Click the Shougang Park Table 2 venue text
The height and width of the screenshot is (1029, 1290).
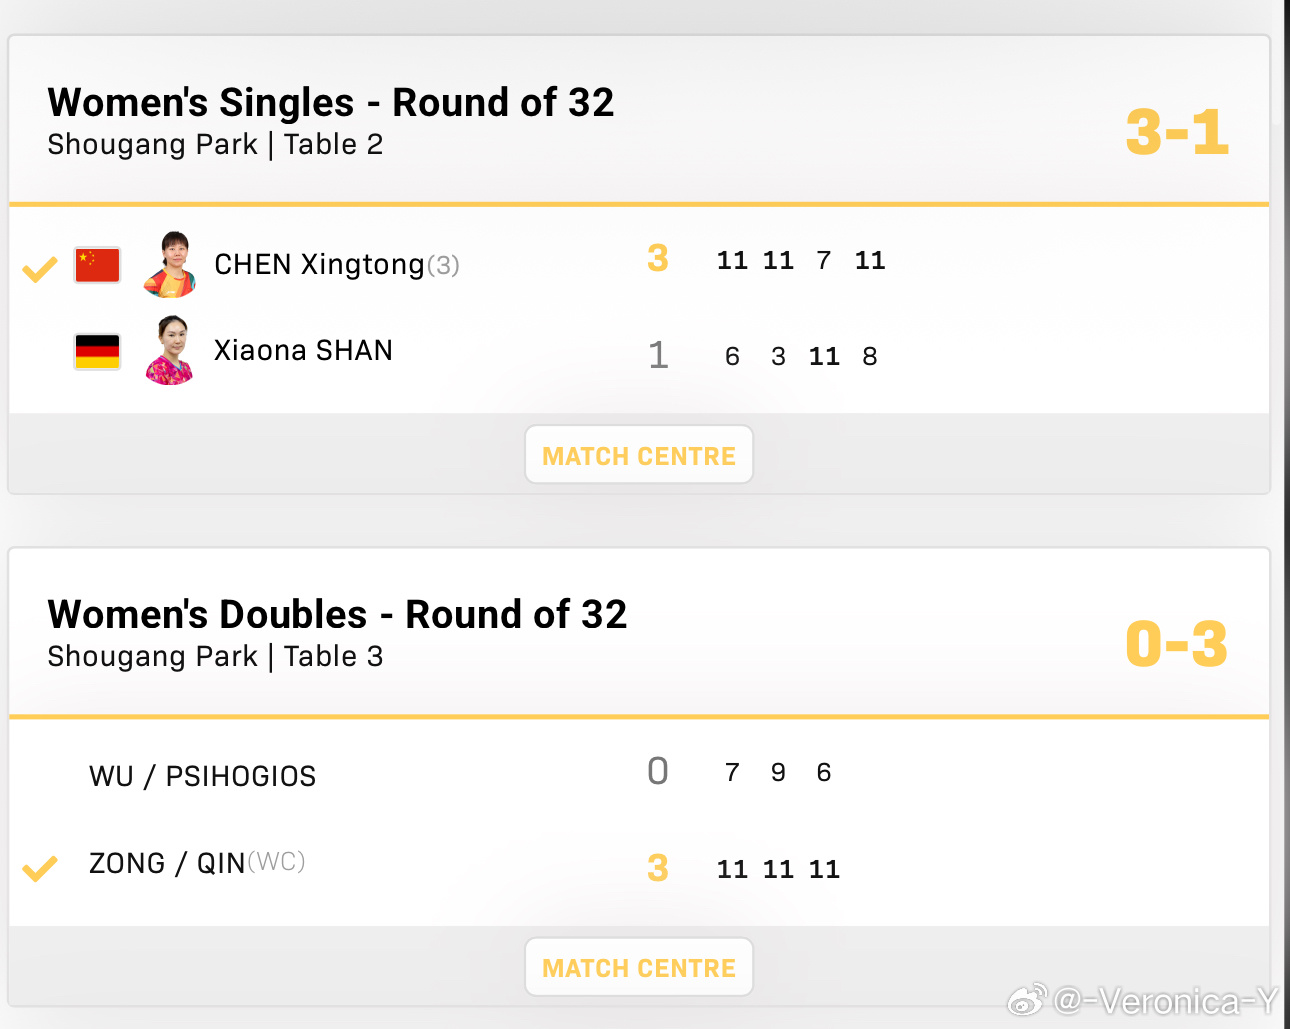click(x=215, y=145)
